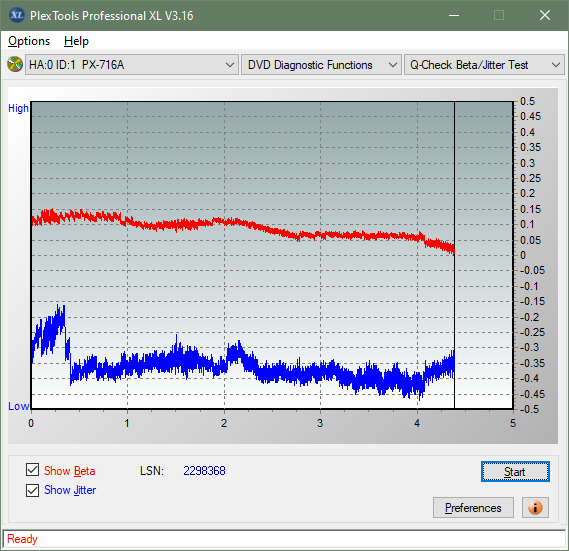Click the disc drive icon
This screenshot has width=569, height=551.
[x=15, y=64]
